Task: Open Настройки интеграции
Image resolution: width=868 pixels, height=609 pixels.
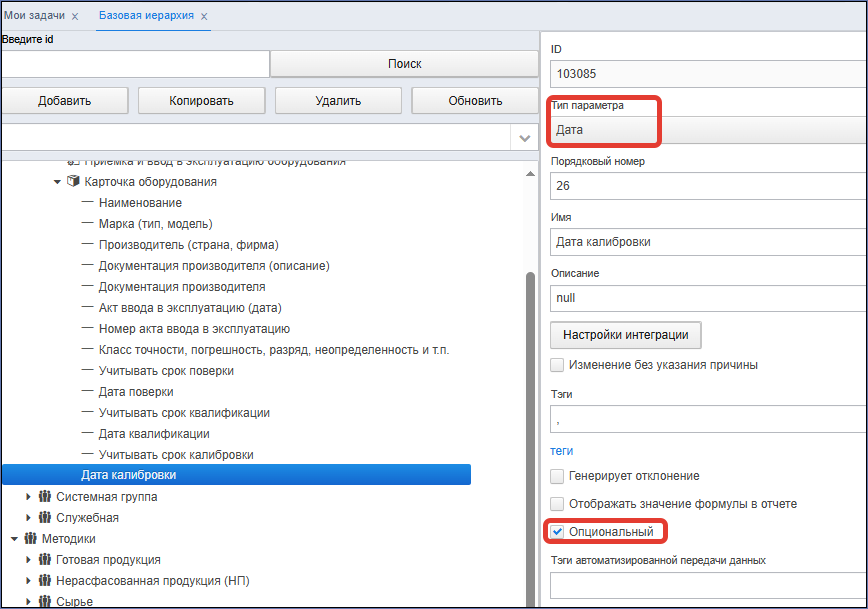Action: 626,335
